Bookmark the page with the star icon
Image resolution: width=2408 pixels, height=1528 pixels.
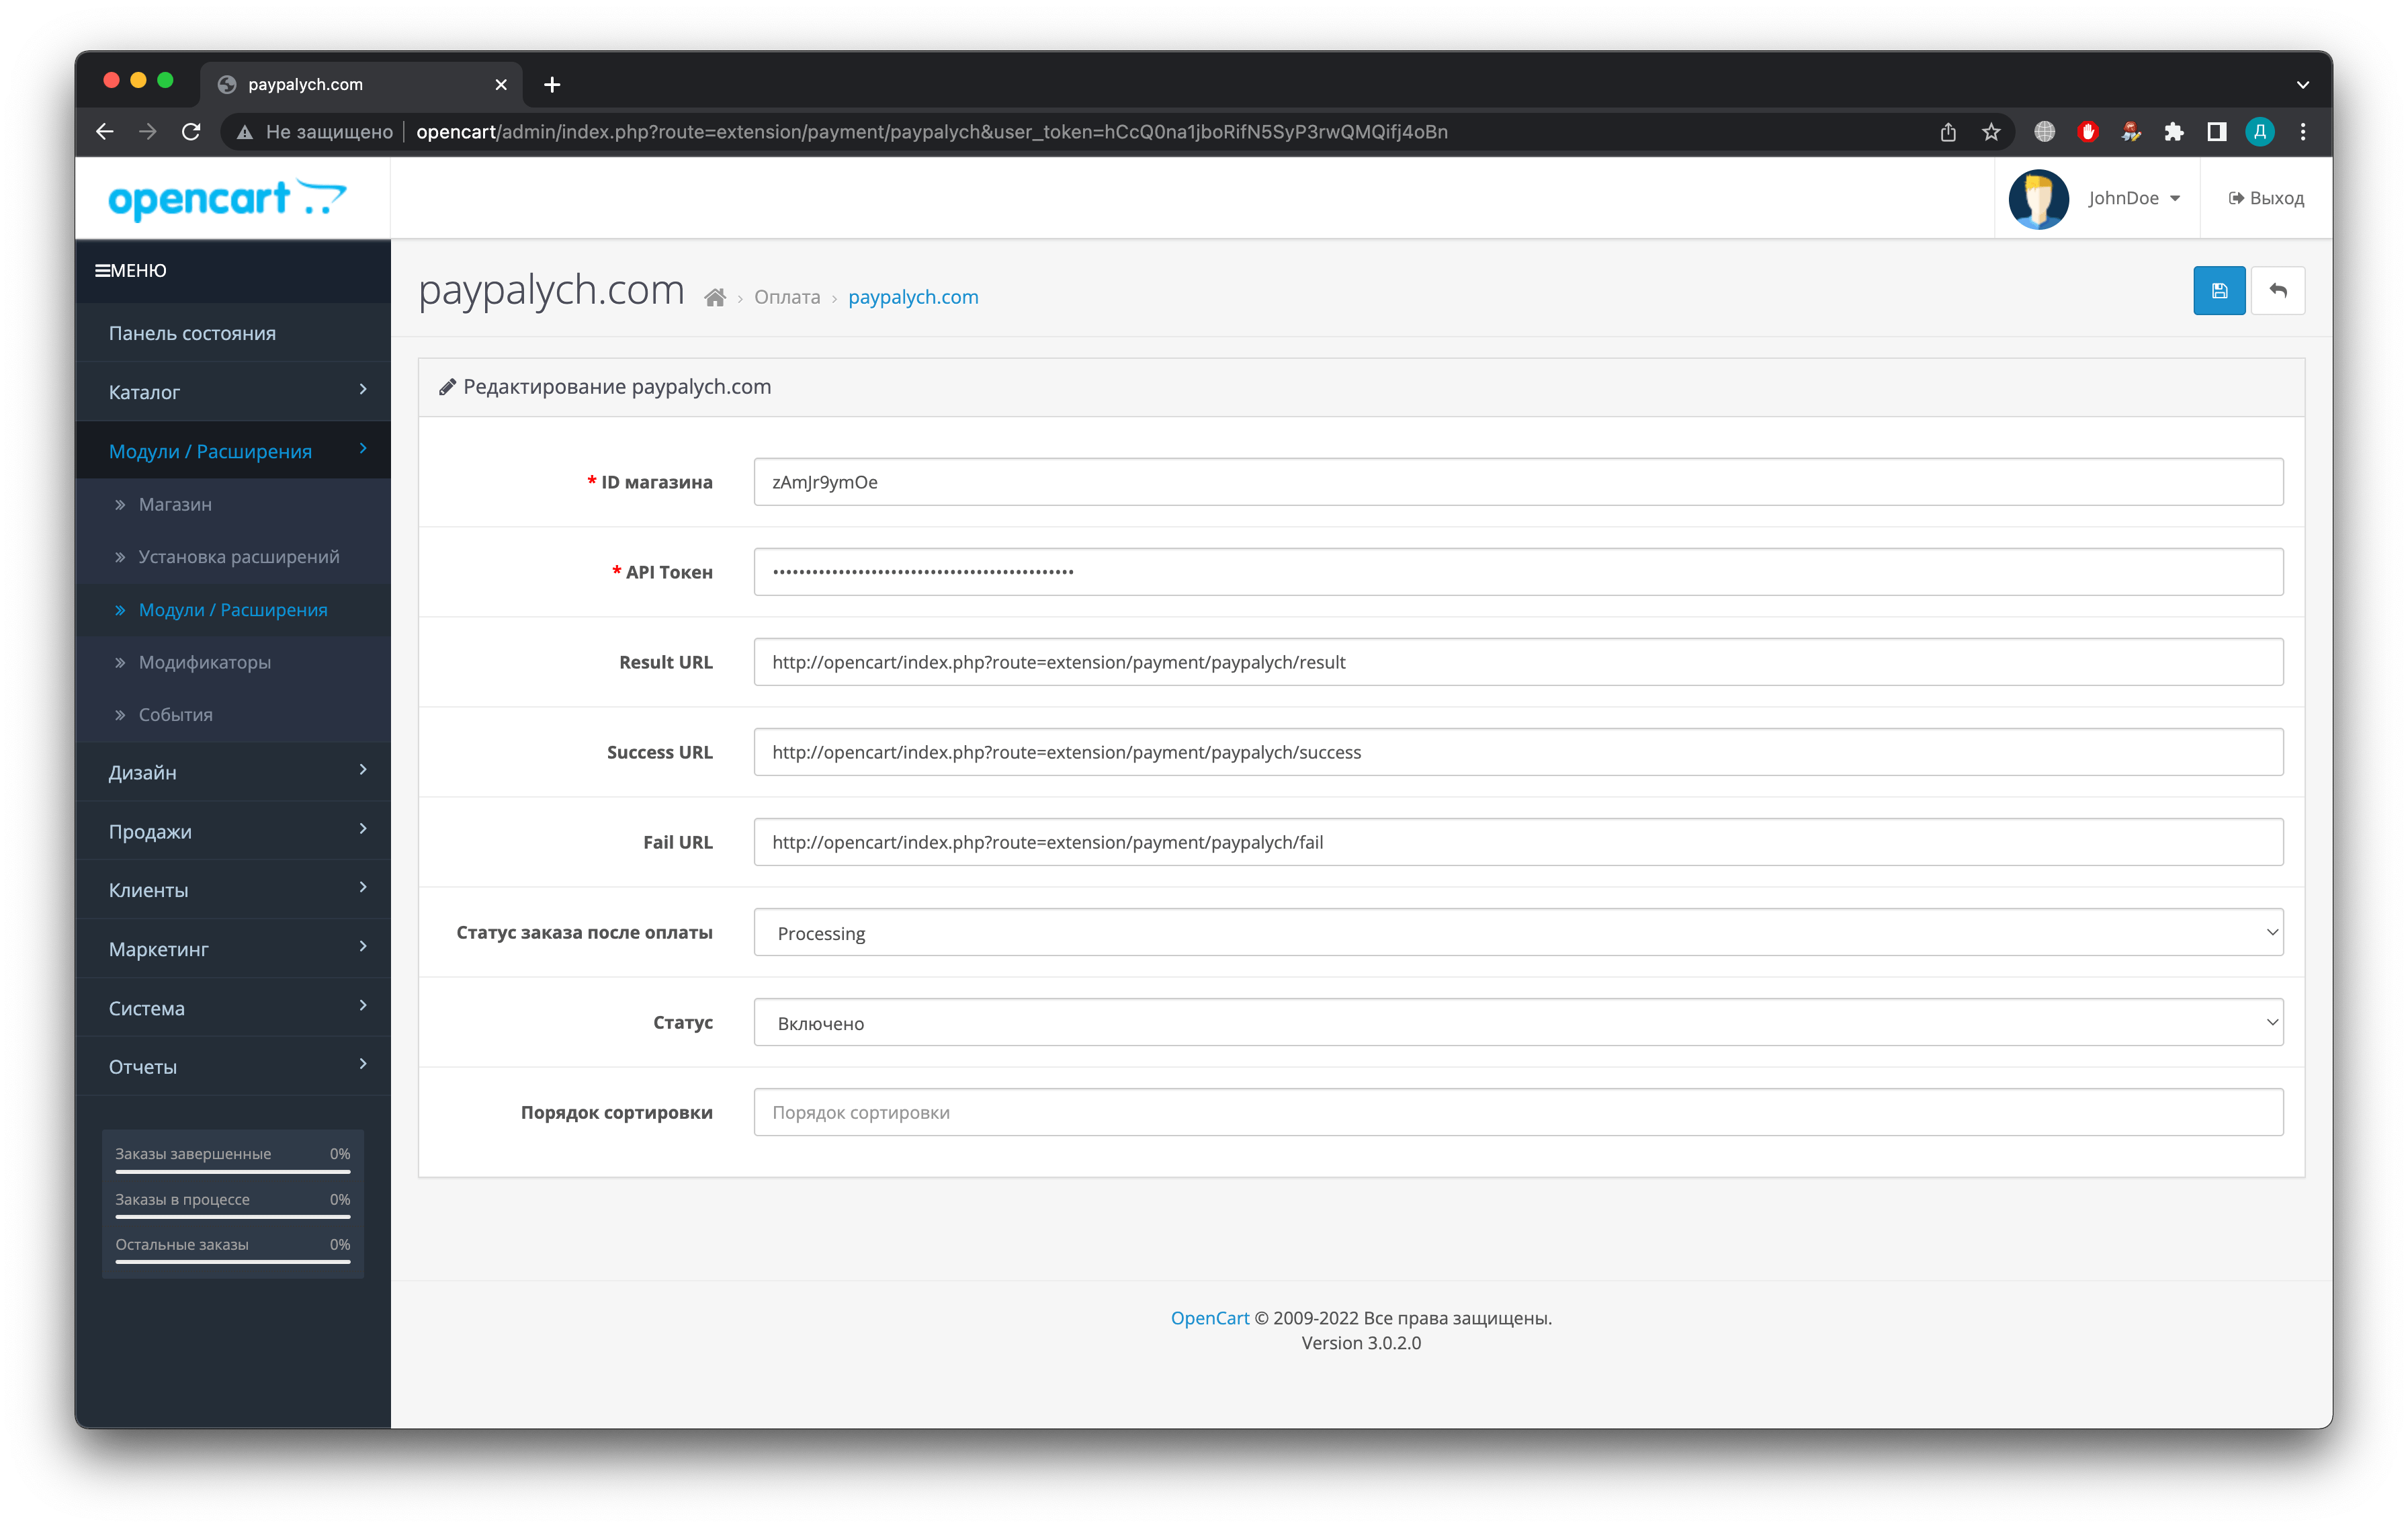coord(1991,131)
